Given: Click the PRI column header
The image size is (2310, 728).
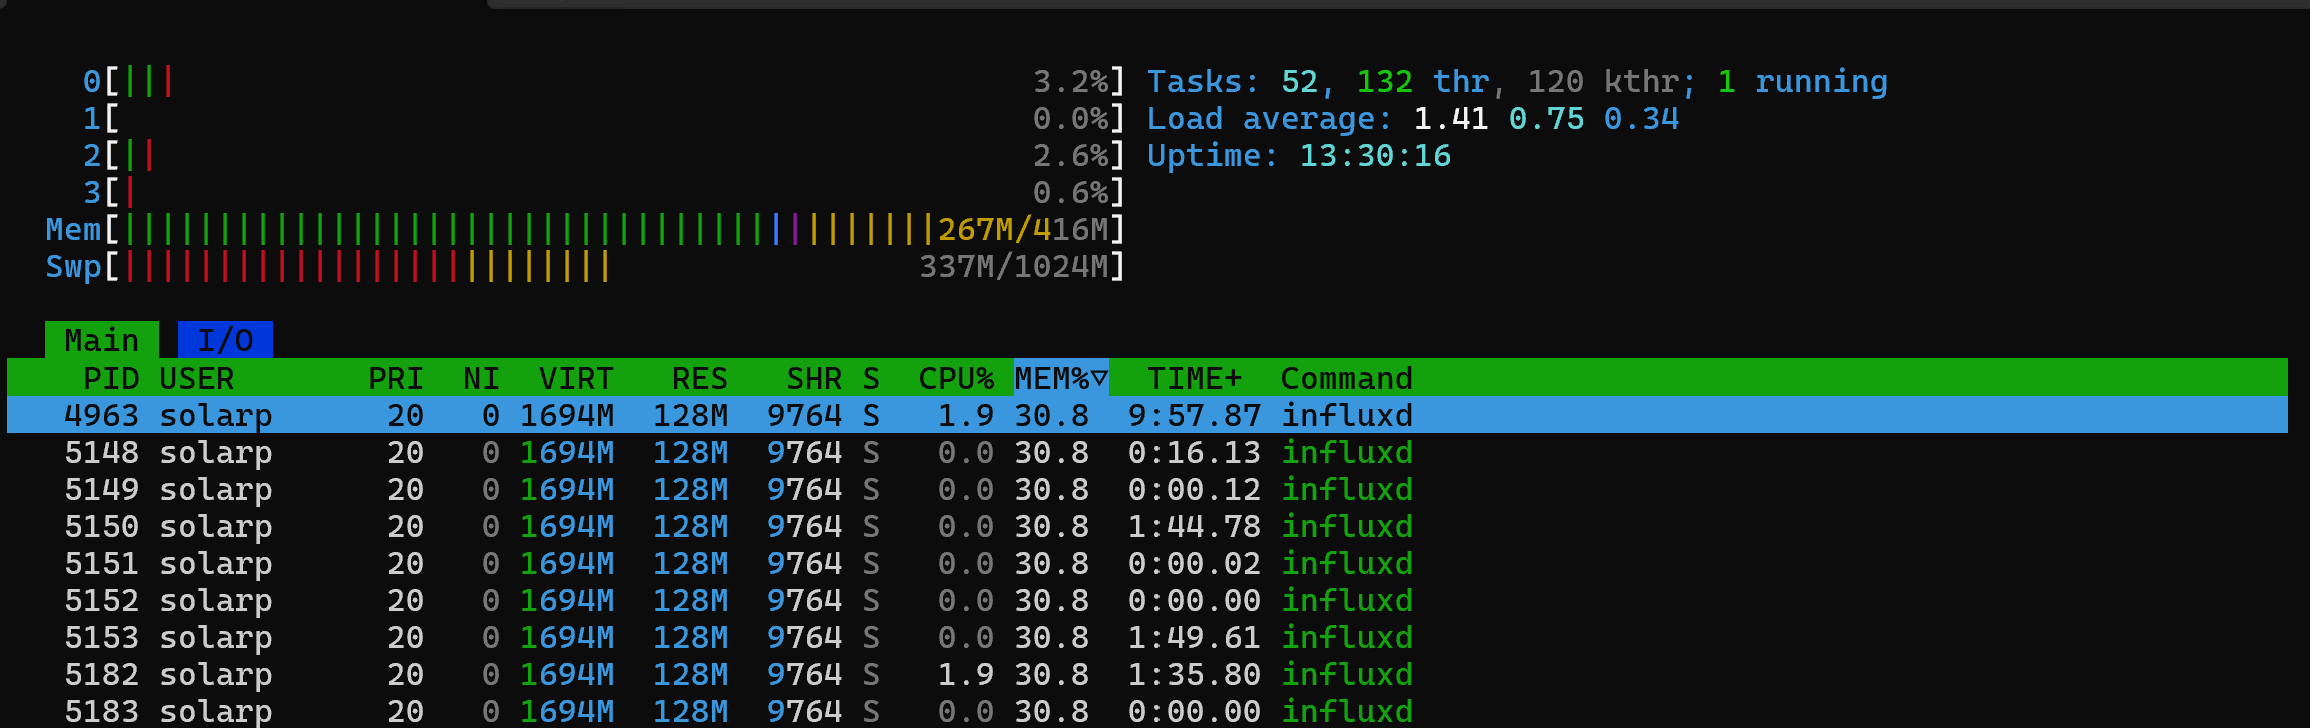Looking at the screenshot, I should (x=396, y=378).
